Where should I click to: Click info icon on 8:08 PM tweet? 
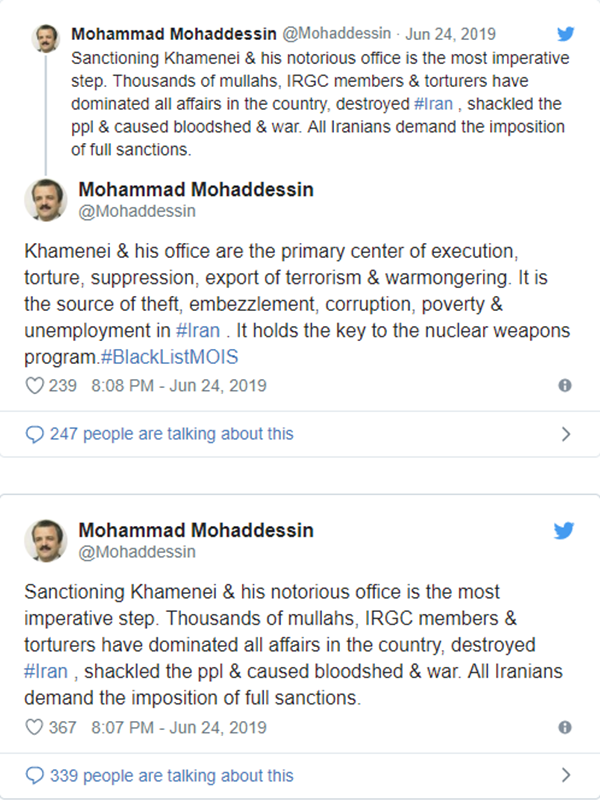[565, 385]
